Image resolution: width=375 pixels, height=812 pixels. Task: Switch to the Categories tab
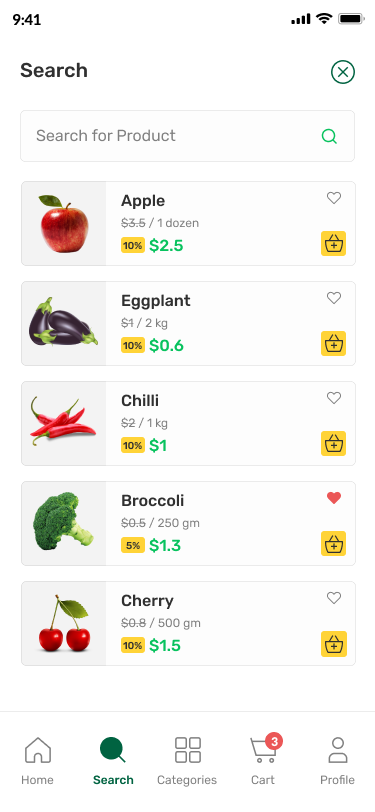187,761
